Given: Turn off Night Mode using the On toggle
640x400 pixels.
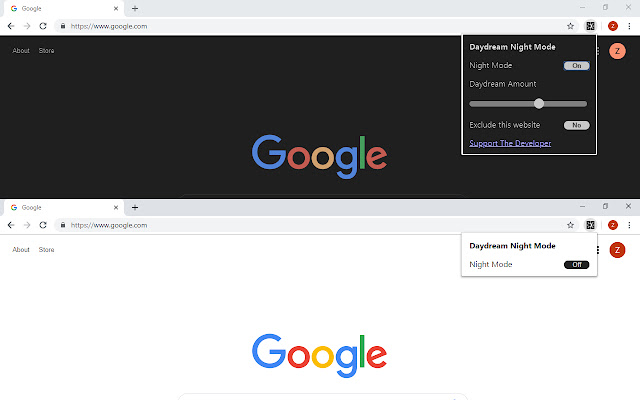Looking at the screenshot, I should (576, 66).
